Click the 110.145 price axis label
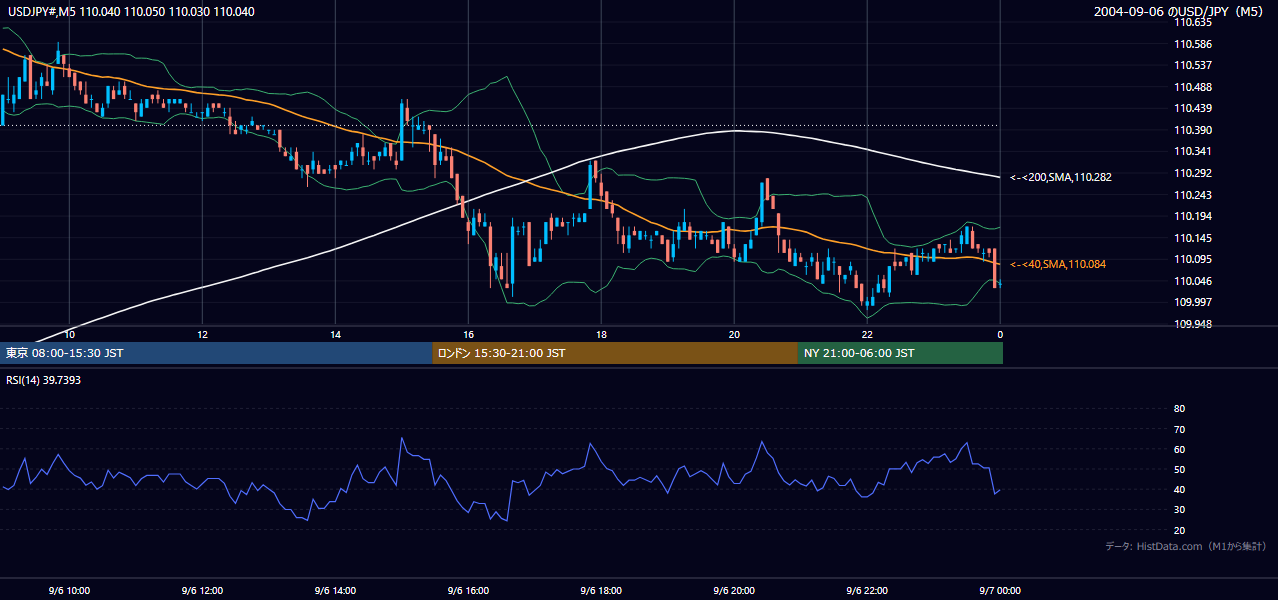The width and height of the screenshot is (1278, 600). click(x=1192, y=238)
